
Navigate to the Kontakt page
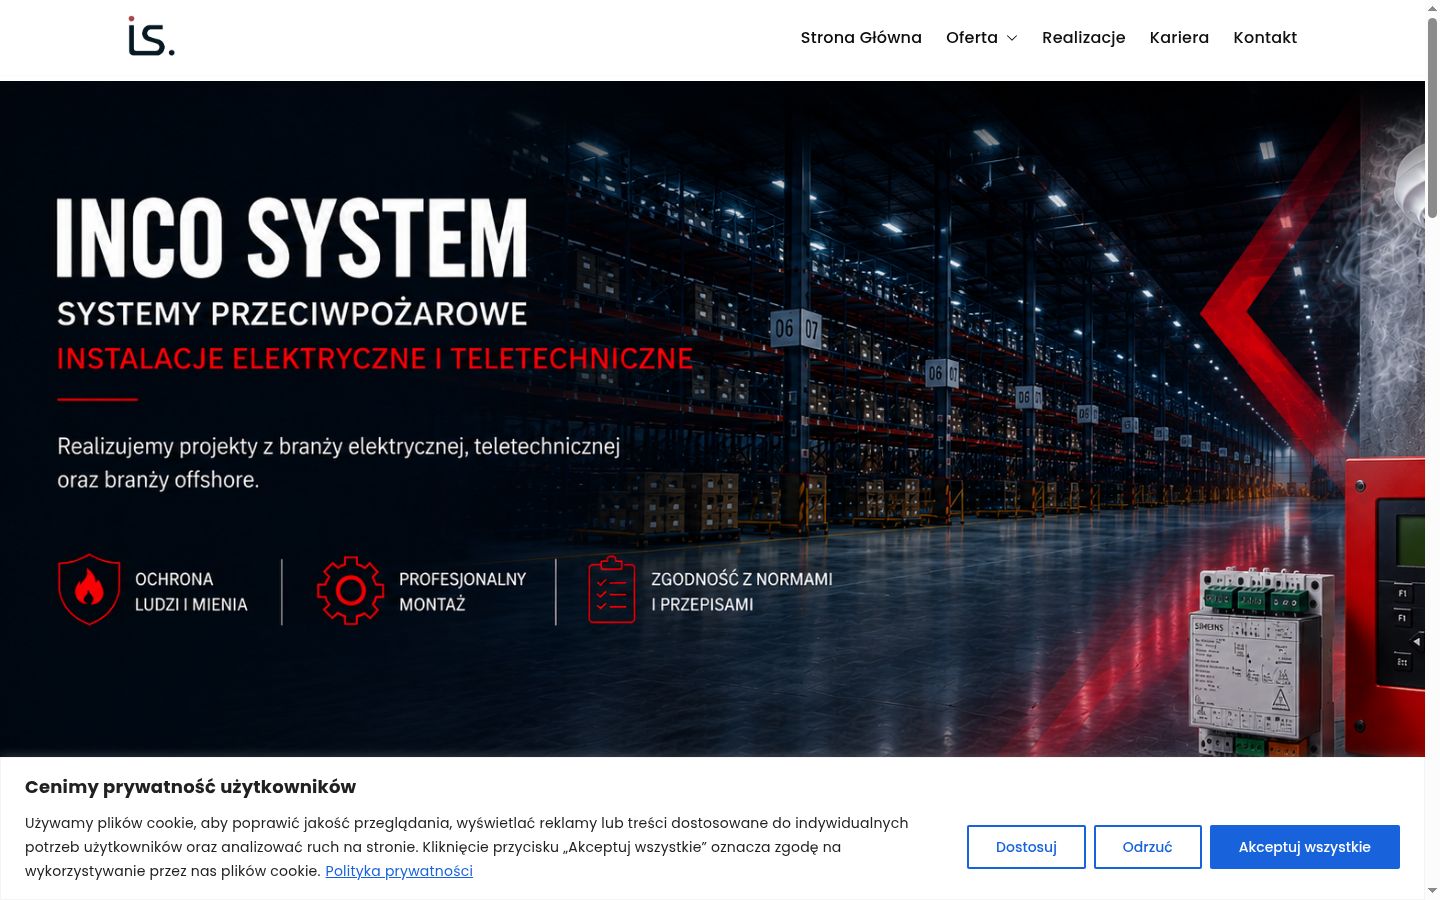[1265, 38]
